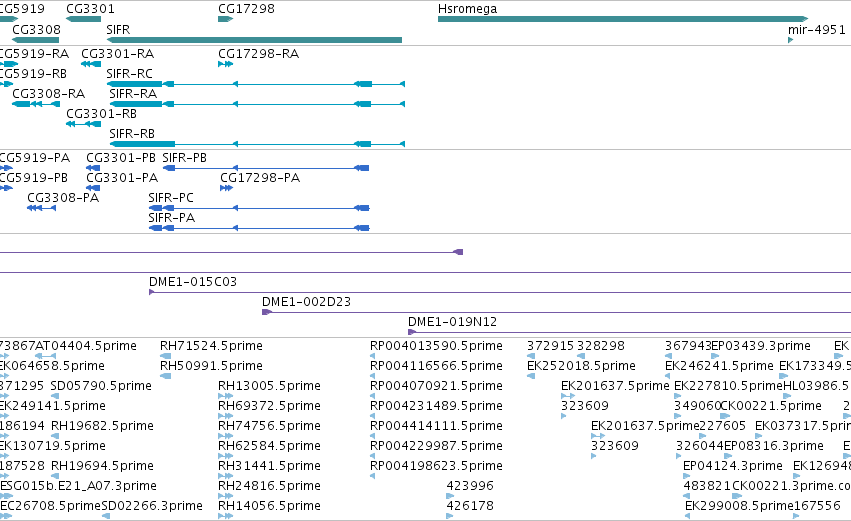
Task: Select transcript SIFR-RA
Action: 257,104
